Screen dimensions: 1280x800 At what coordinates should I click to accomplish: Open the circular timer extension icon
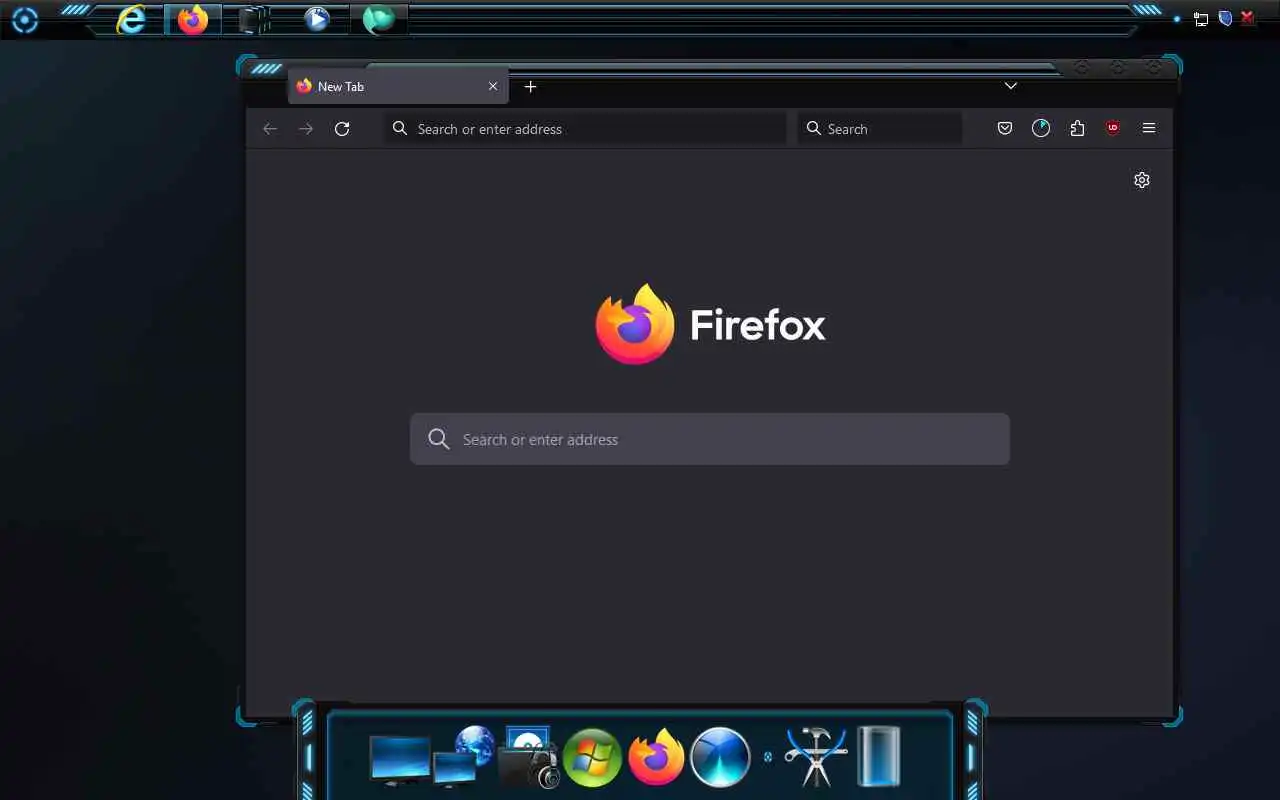(1041, 128)
